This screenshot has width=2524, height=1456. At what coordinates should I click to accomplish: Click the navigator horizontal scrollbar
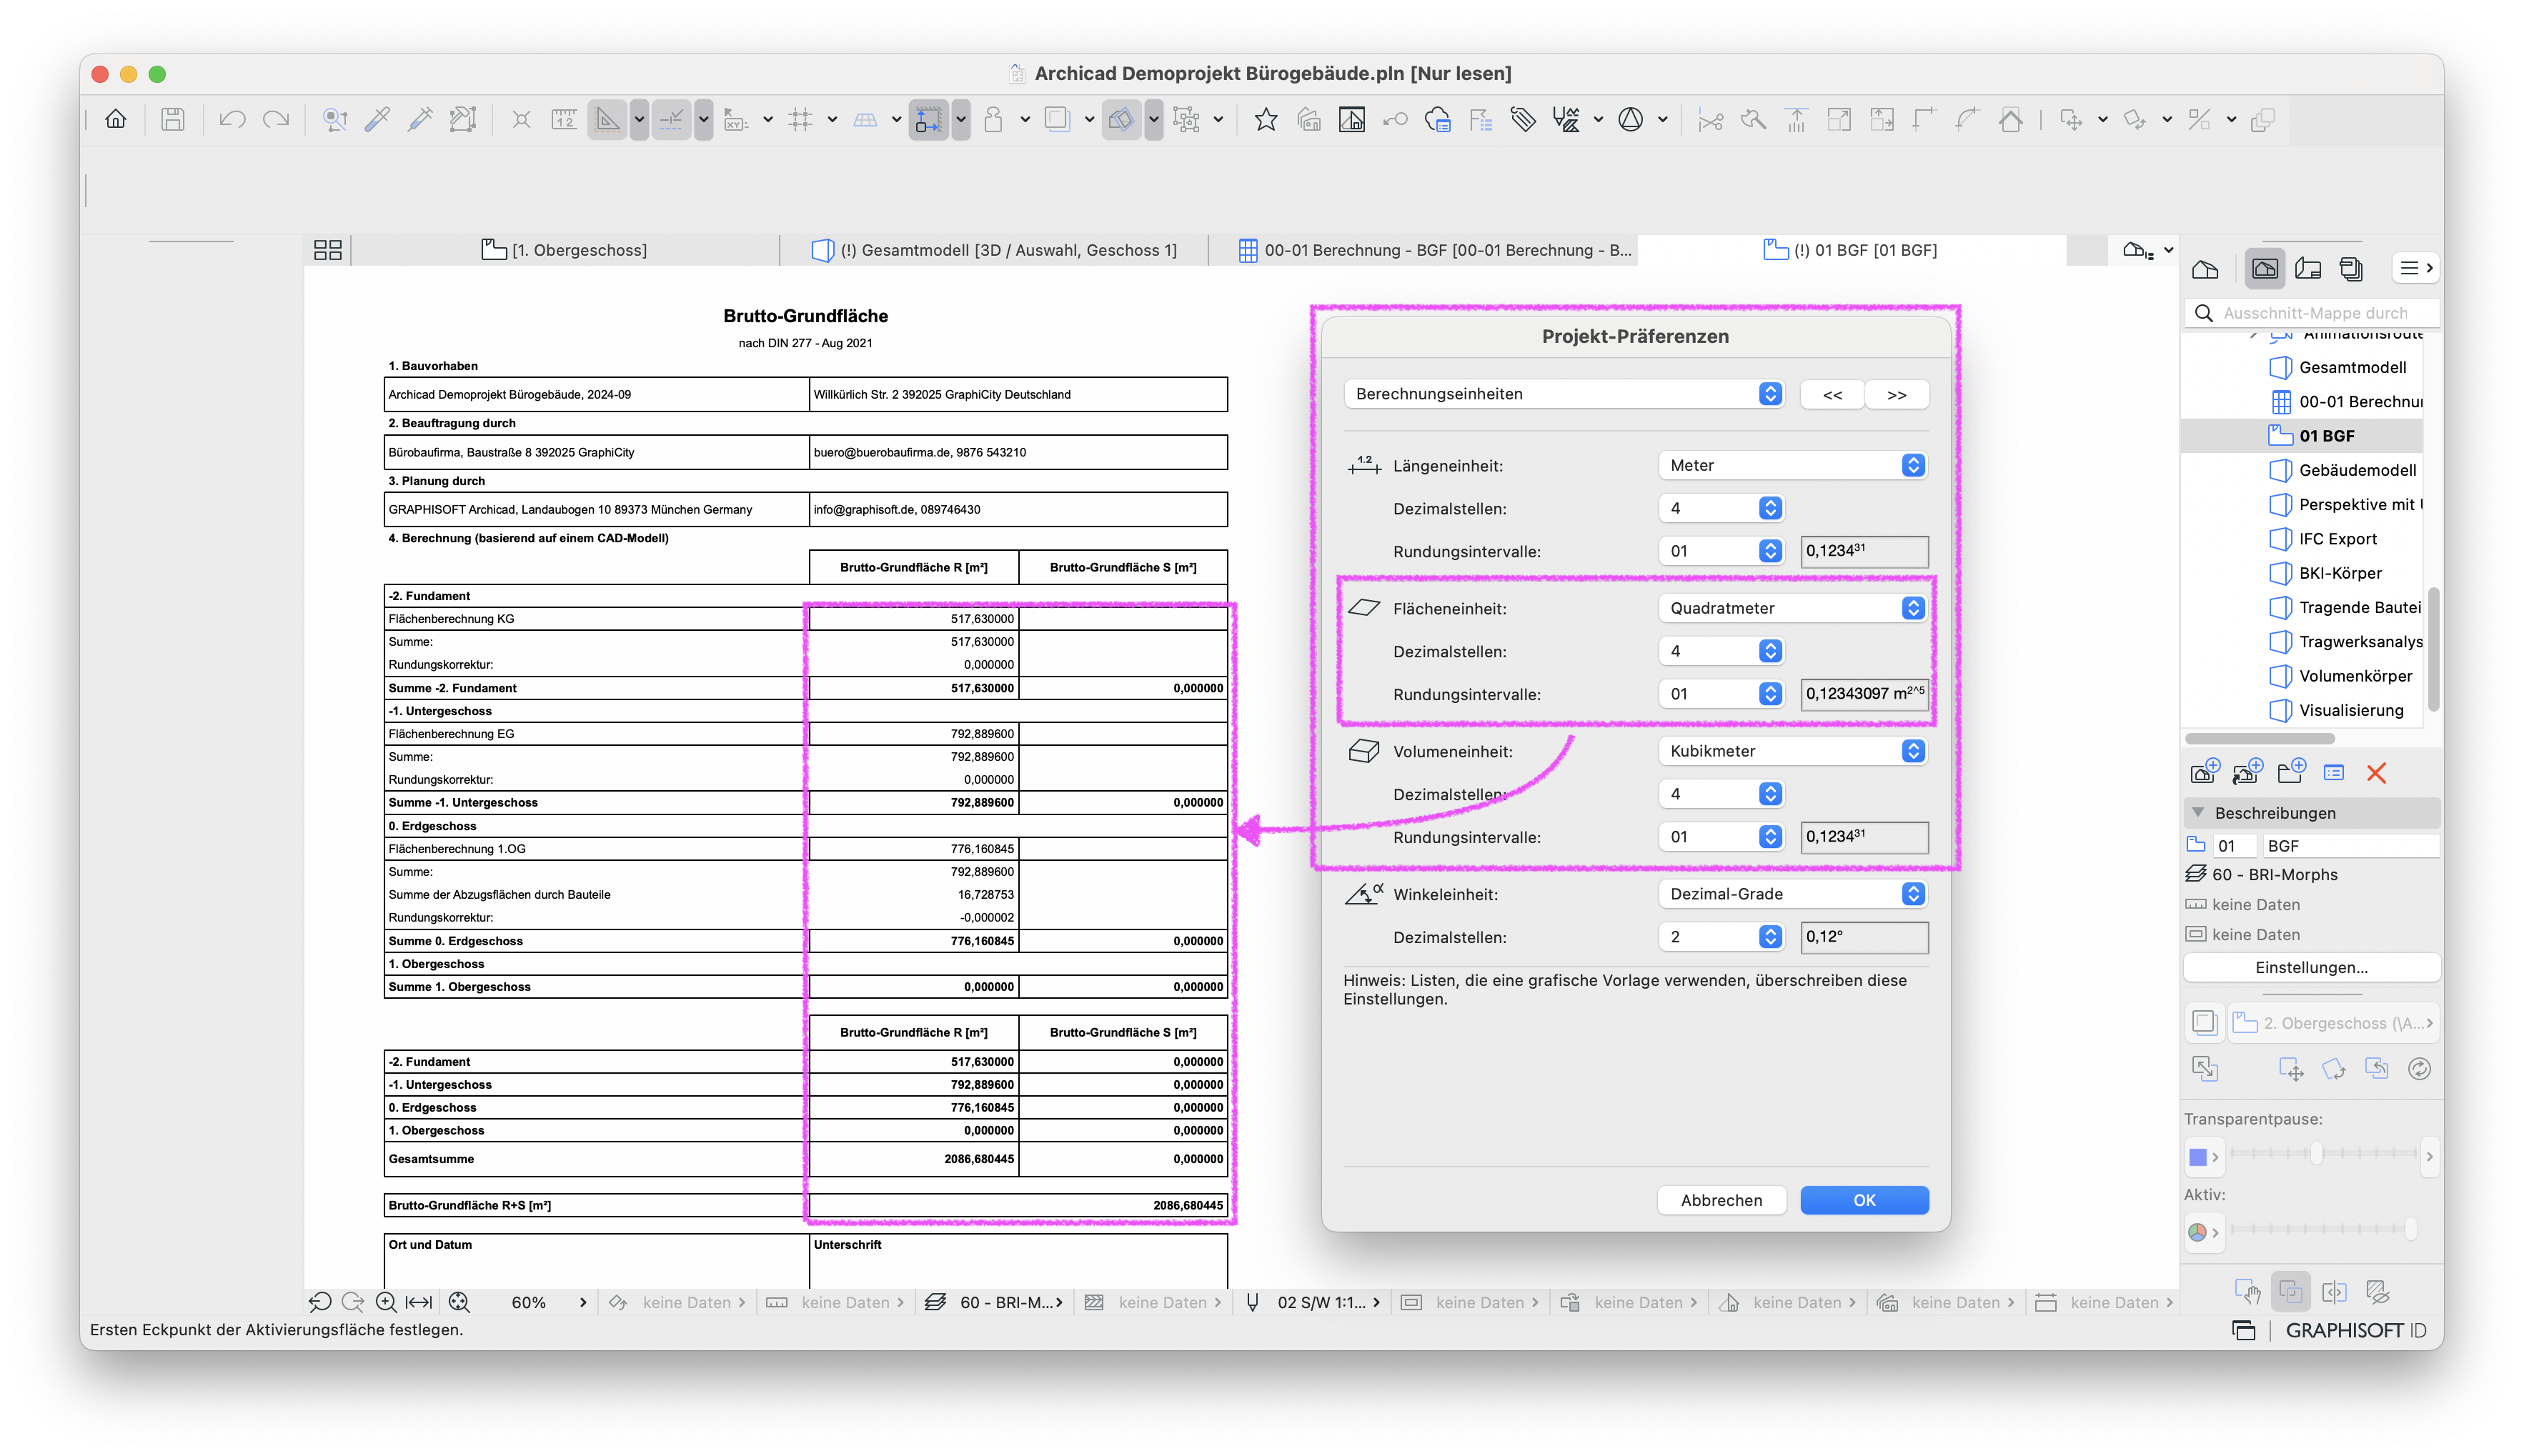coord(2259,739)
